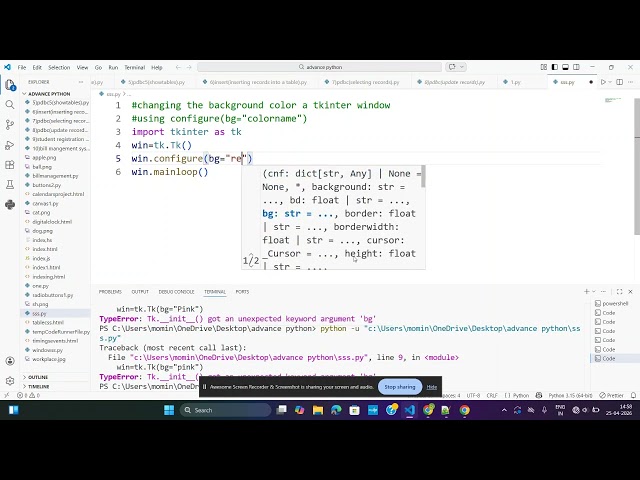The height and width of the screenshot is (480, 640).
Task: Open the Testing flask view
Action: (x=10, y=184)
